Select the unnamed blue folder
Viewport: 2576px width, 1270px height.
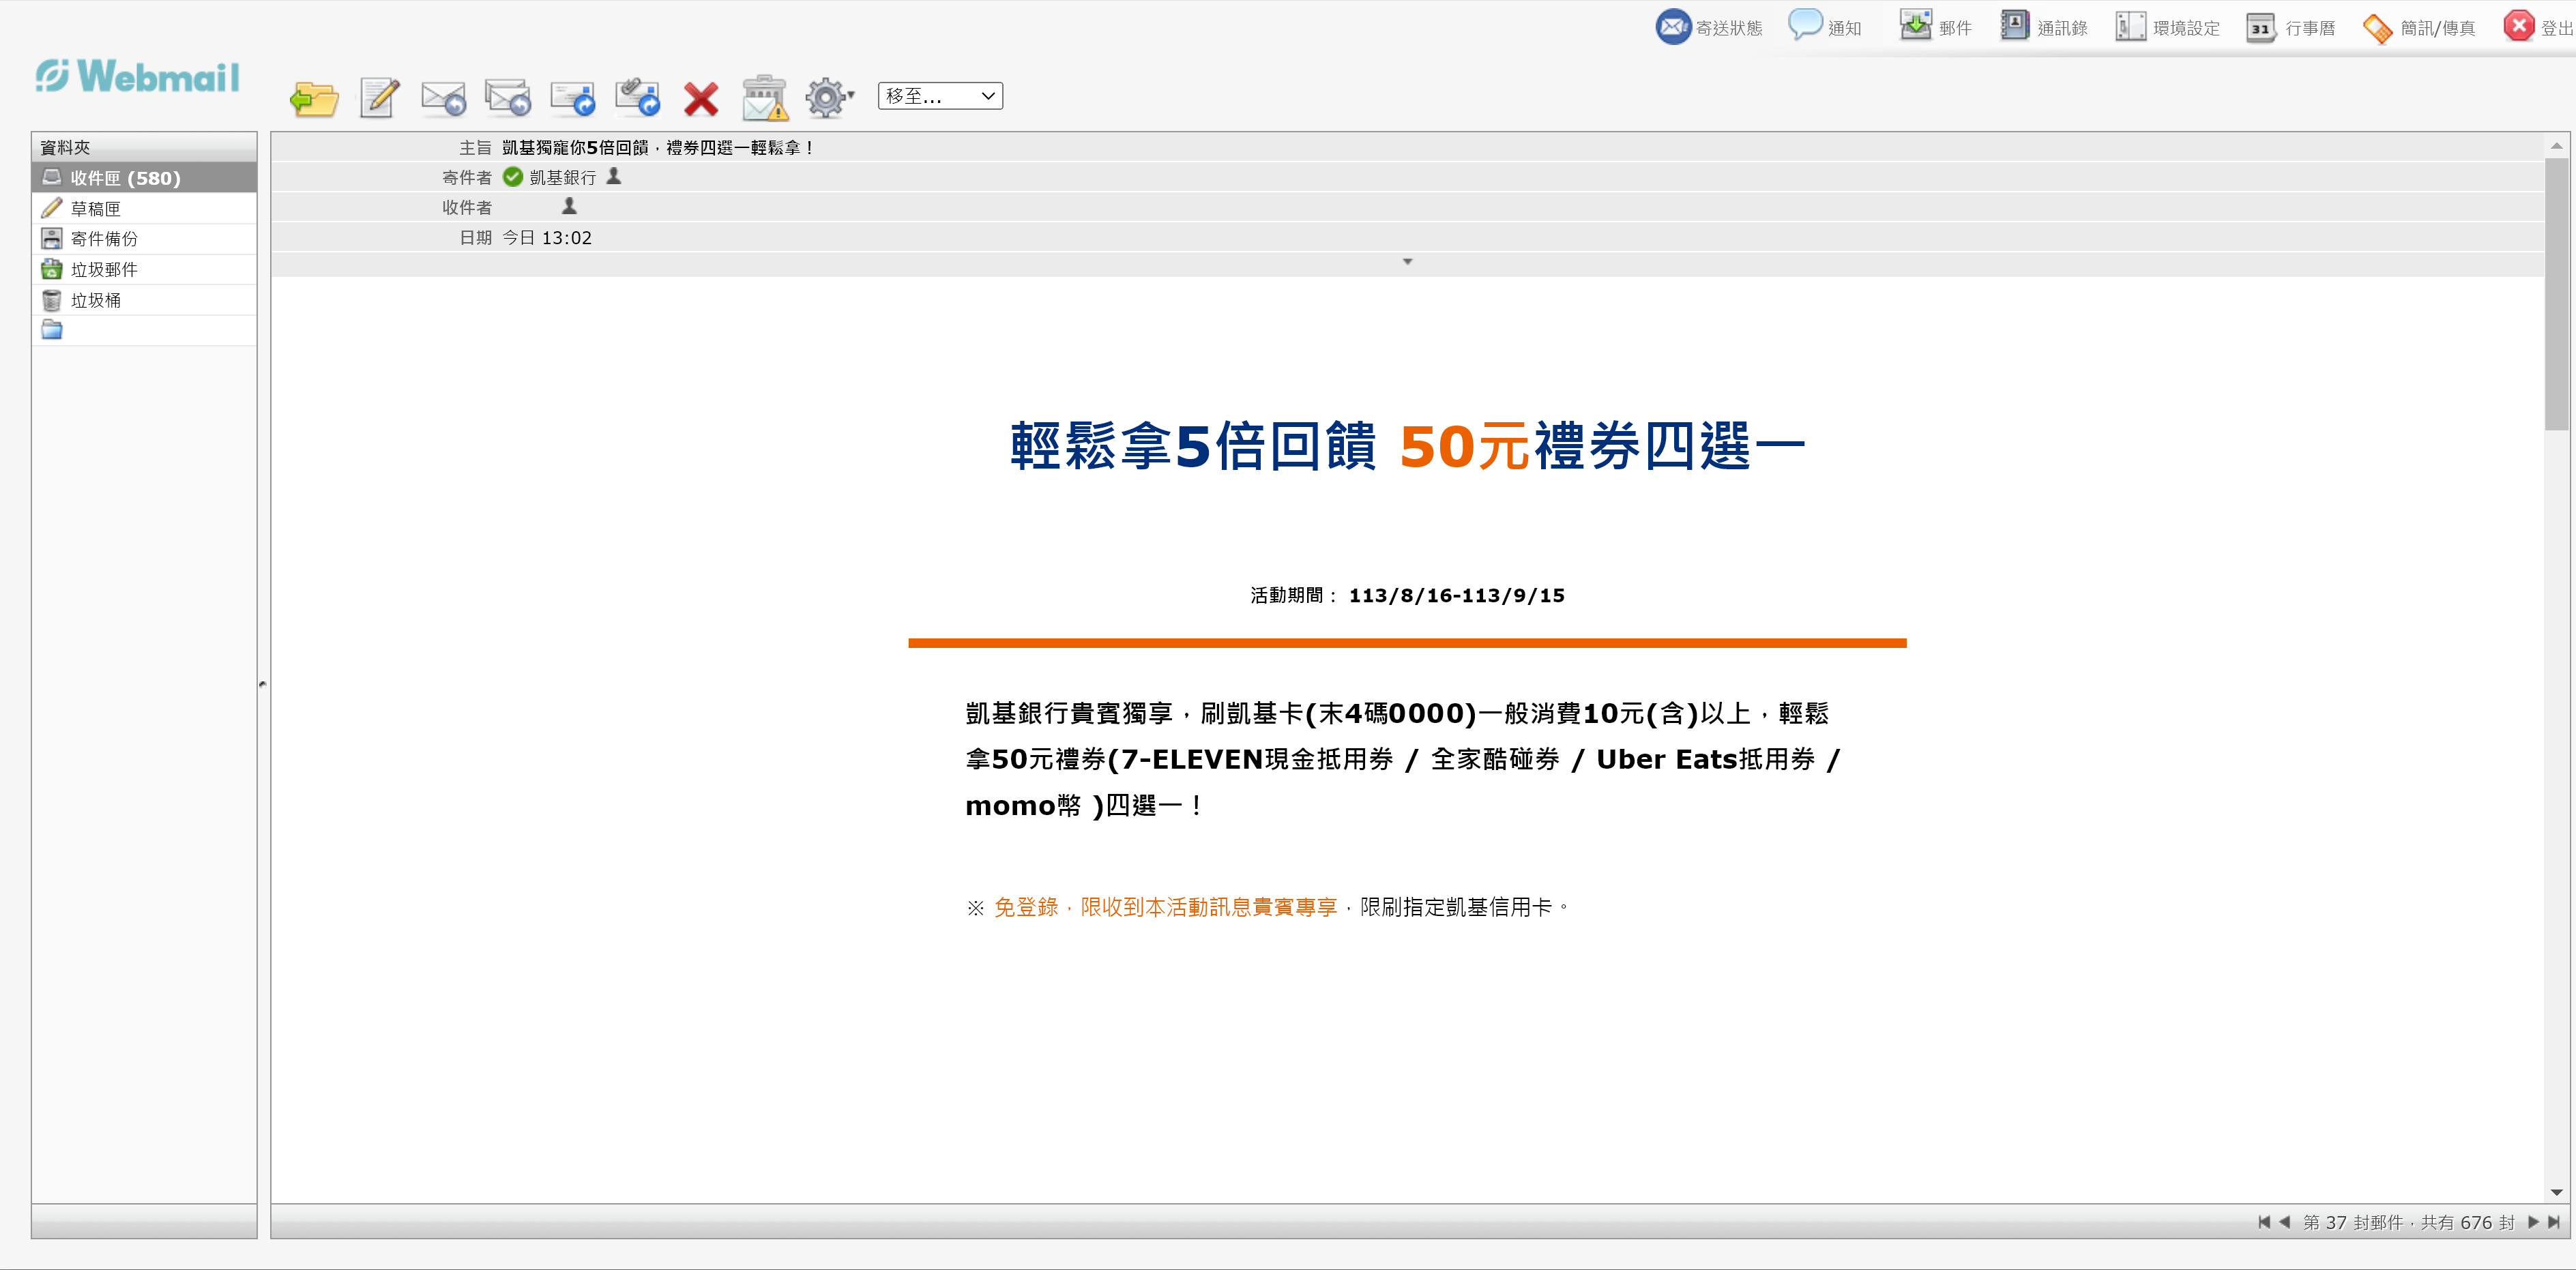click(144, 331)
